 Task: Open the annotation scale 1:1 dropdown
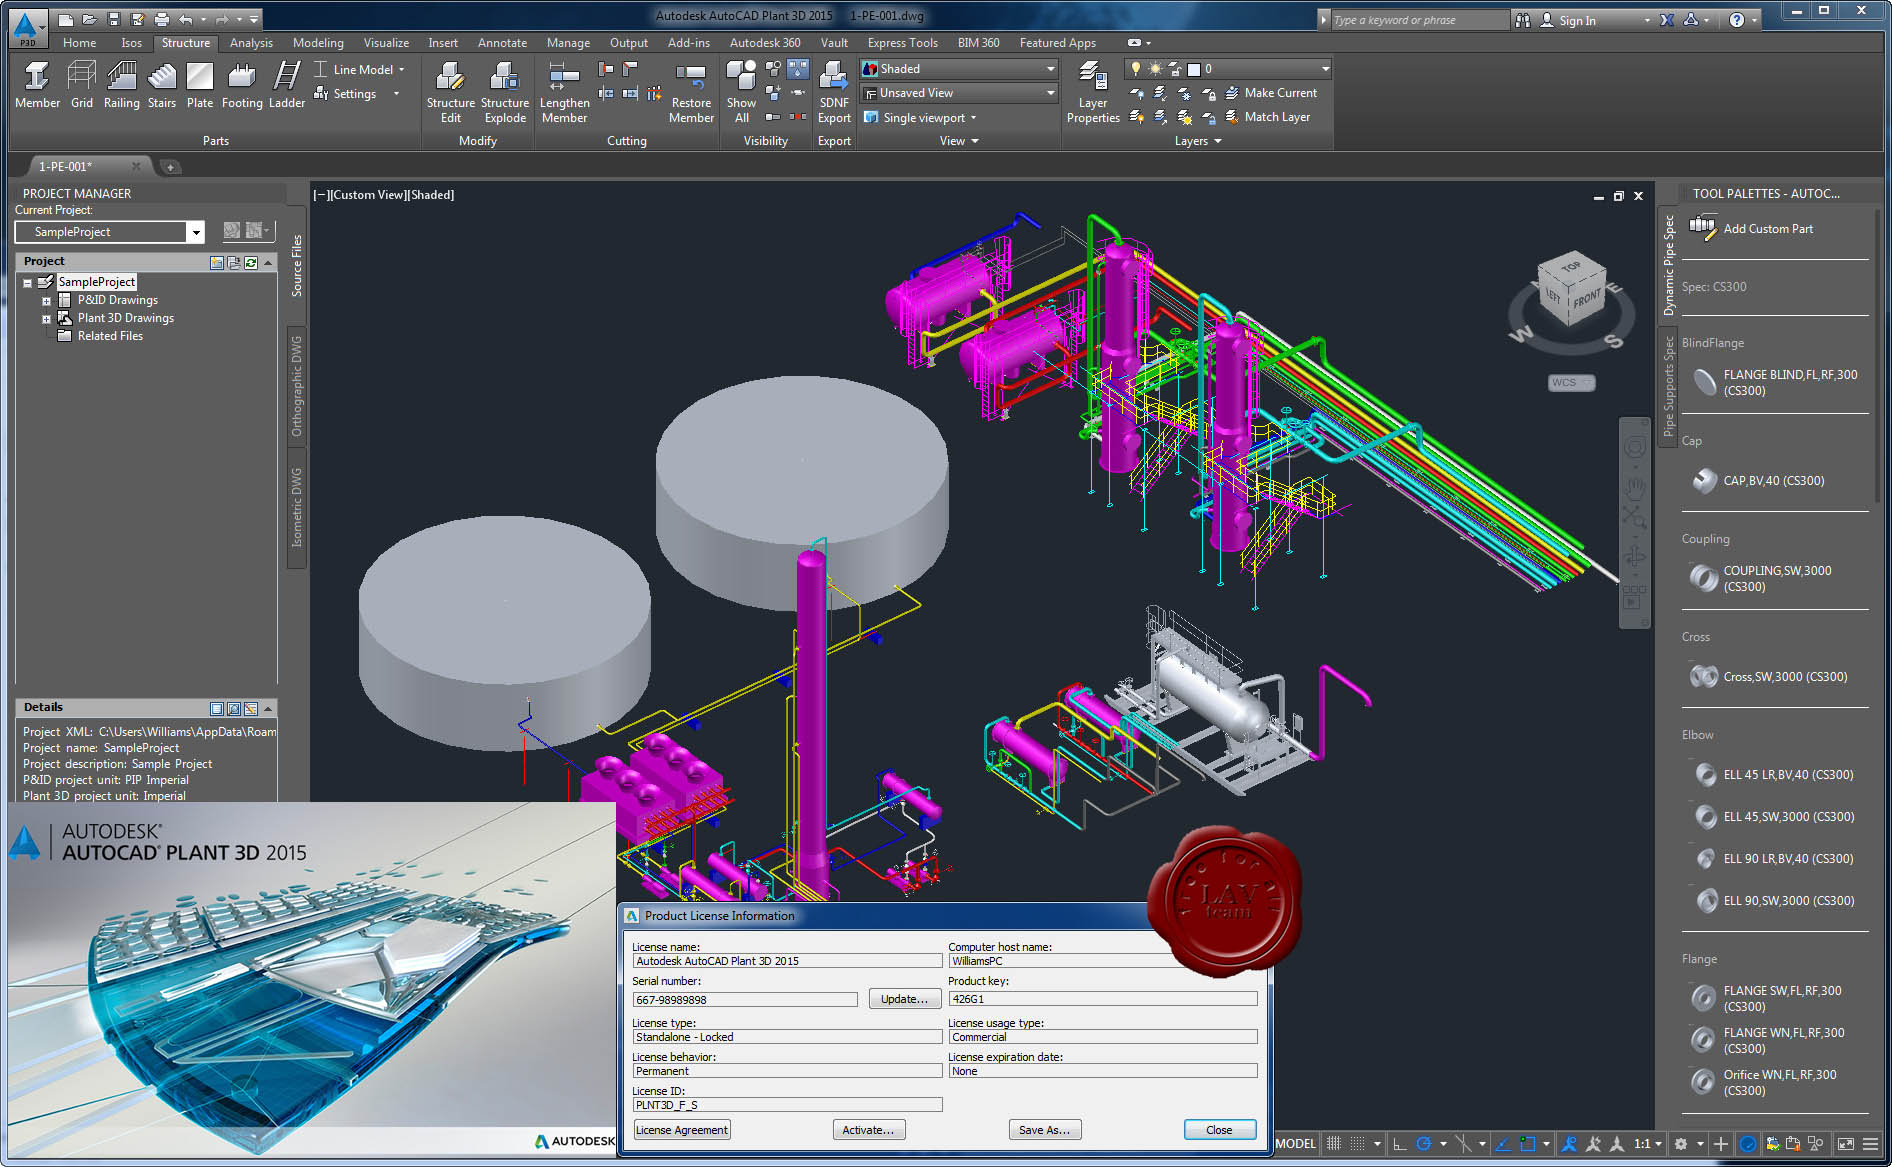coord(1647,1144)
